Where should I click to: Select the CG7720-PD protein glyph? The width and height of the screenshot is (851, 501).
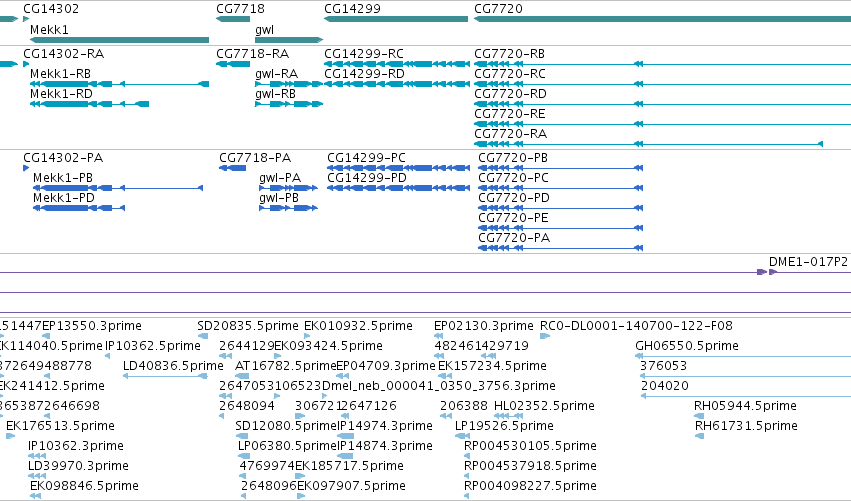(561, 208)
